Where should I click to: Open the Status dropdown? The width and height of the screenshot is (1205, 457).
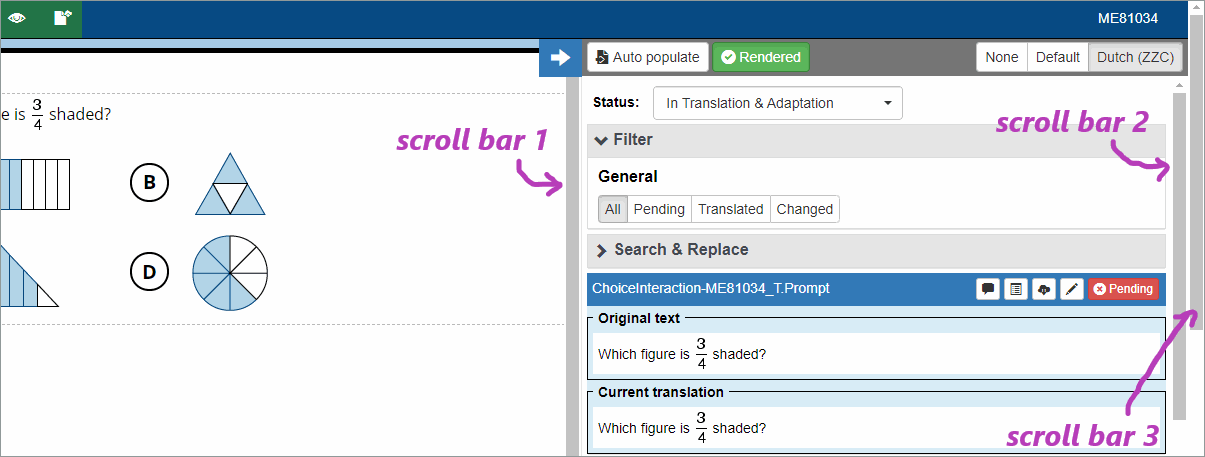click(778, 103)
